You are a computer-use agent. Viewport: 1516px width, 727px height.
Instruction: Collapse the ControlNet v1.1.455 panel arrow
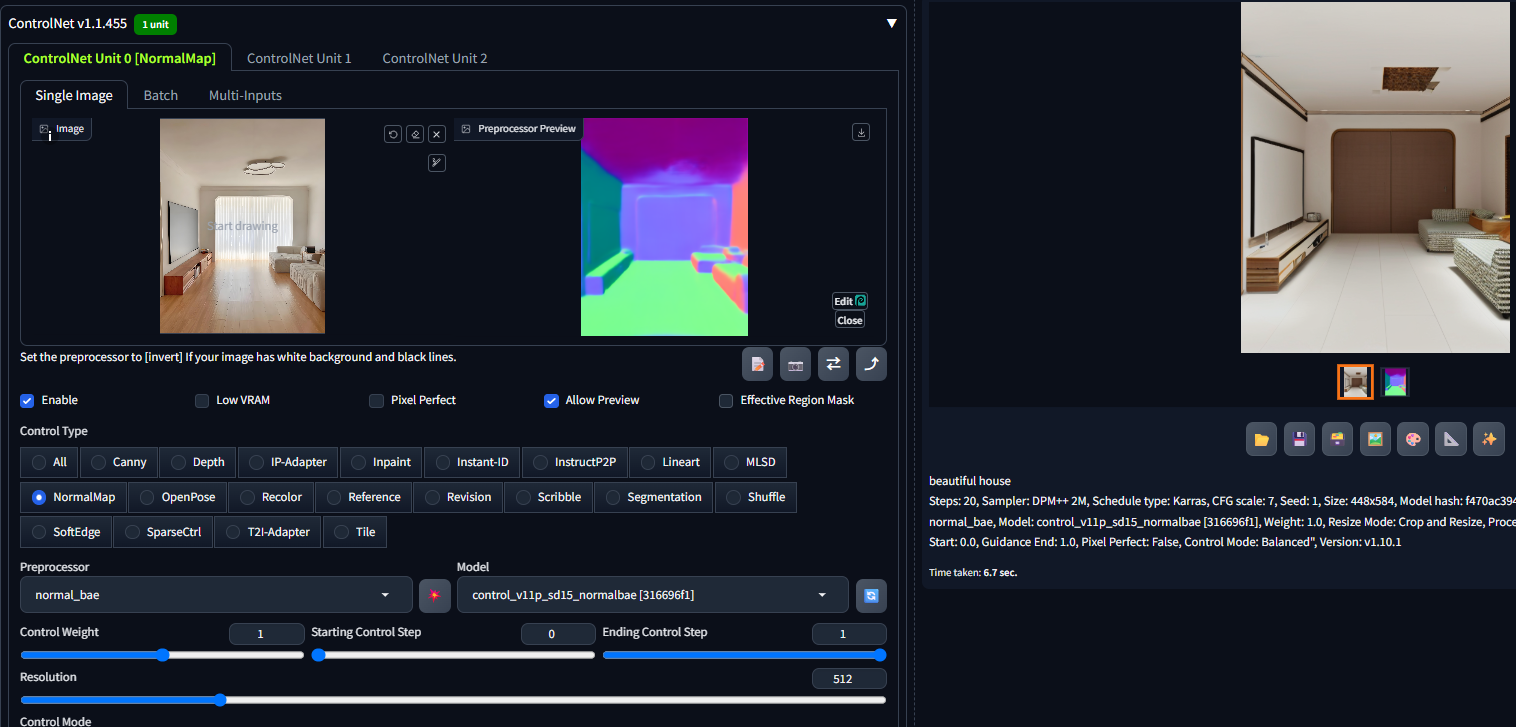tap(892, 23)
